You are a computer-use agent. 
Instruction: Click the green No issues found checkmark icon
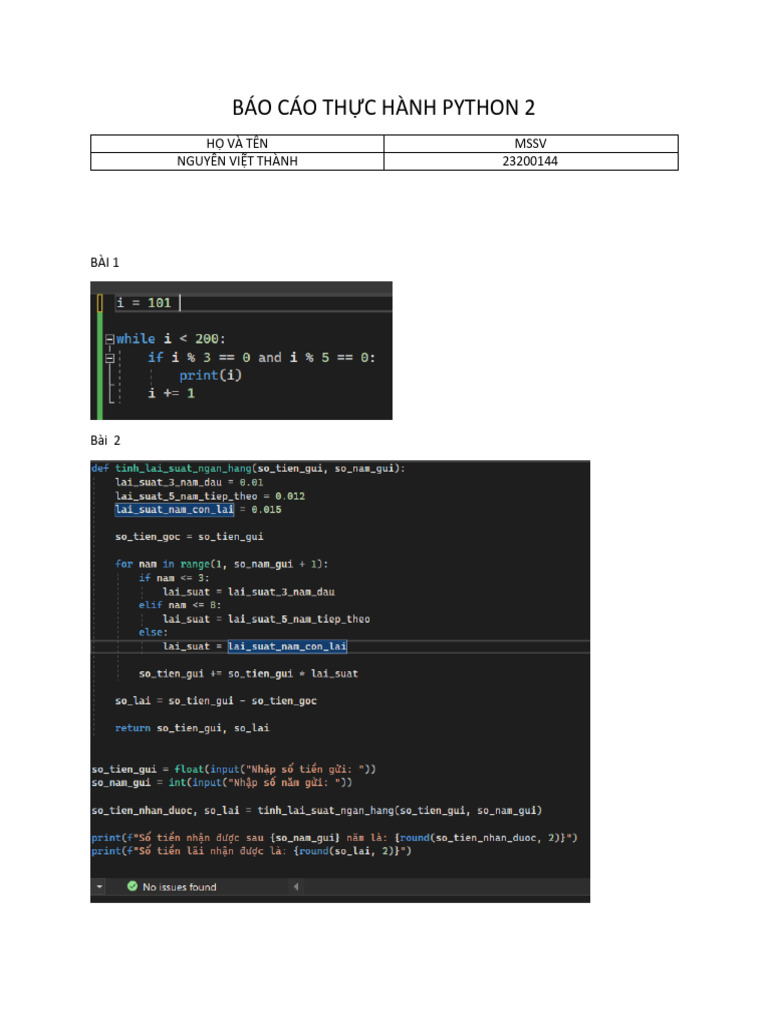[133, 886]
